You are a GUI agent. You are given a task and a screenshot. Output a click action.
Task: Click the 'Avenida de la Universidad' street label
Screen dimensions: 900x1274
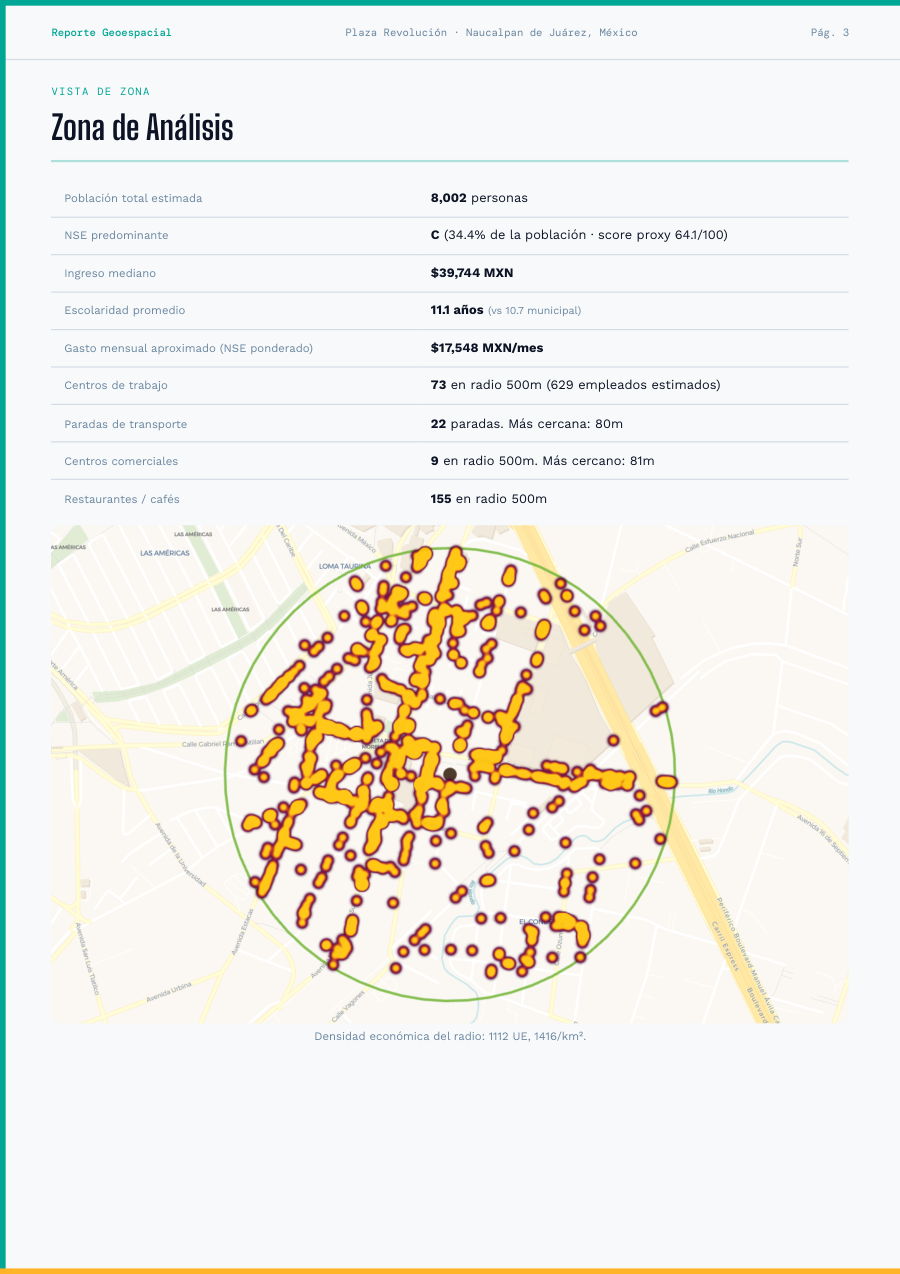point(181,856)
